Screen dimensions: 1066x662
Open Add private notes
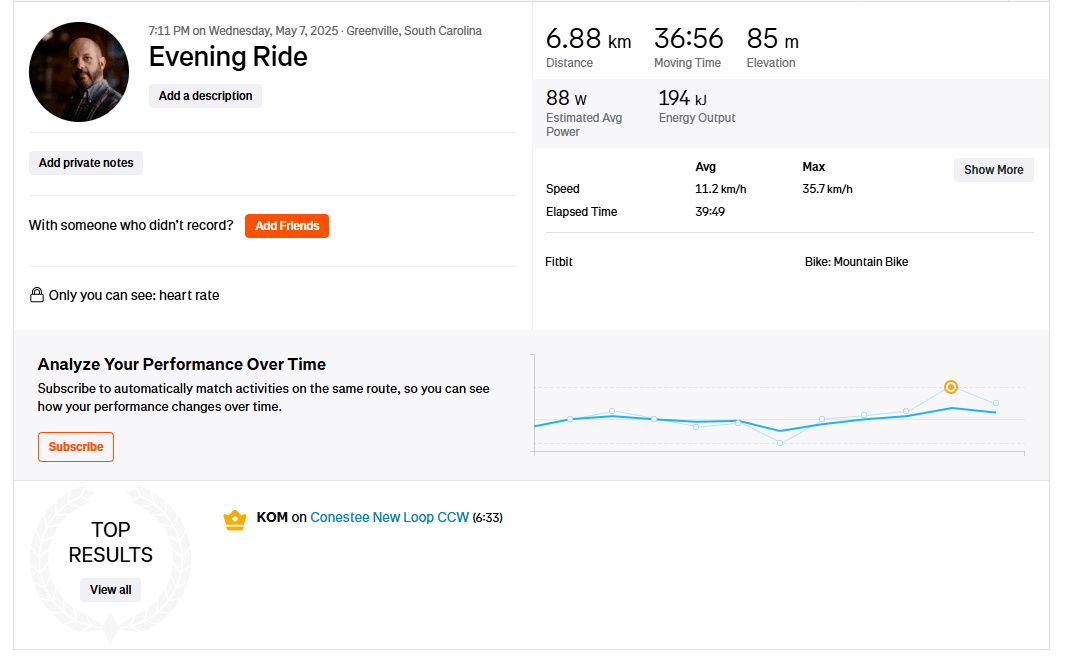click(86, 163)
